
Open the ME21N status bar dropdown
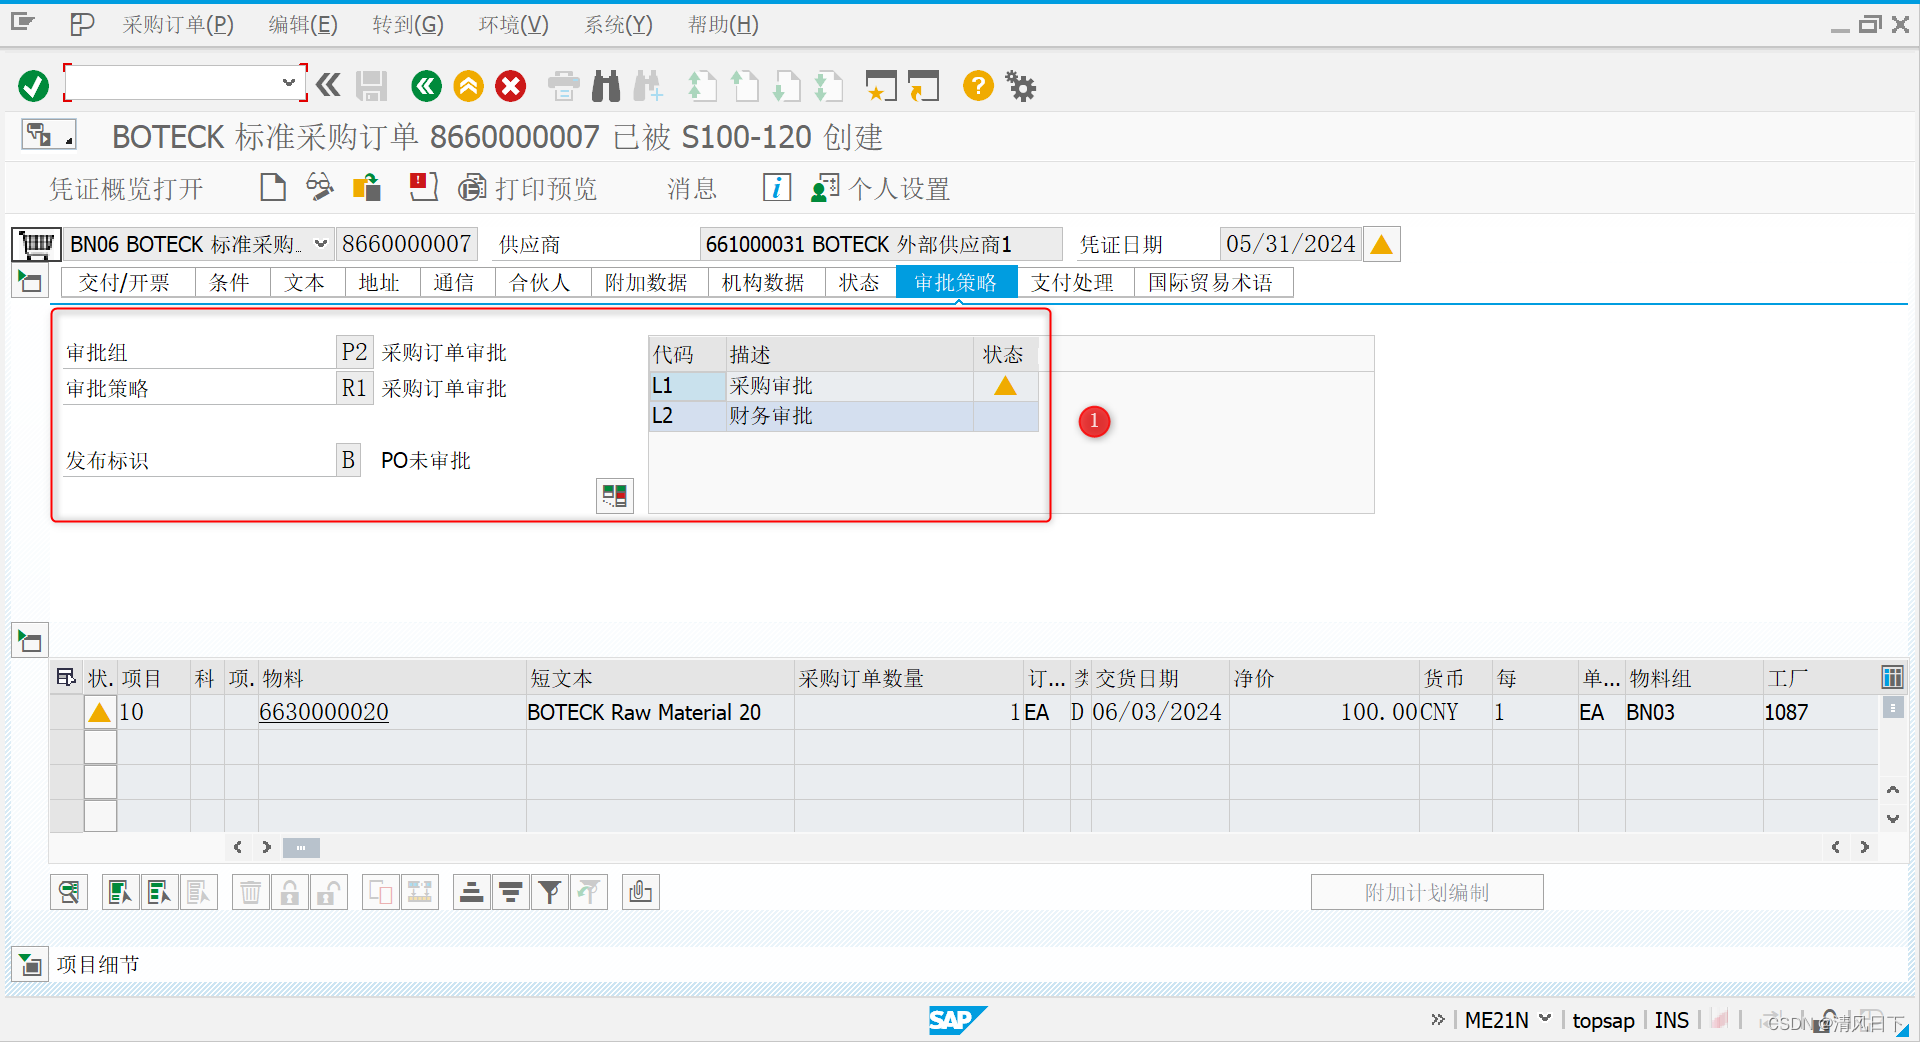[x=1545, y=1019]
